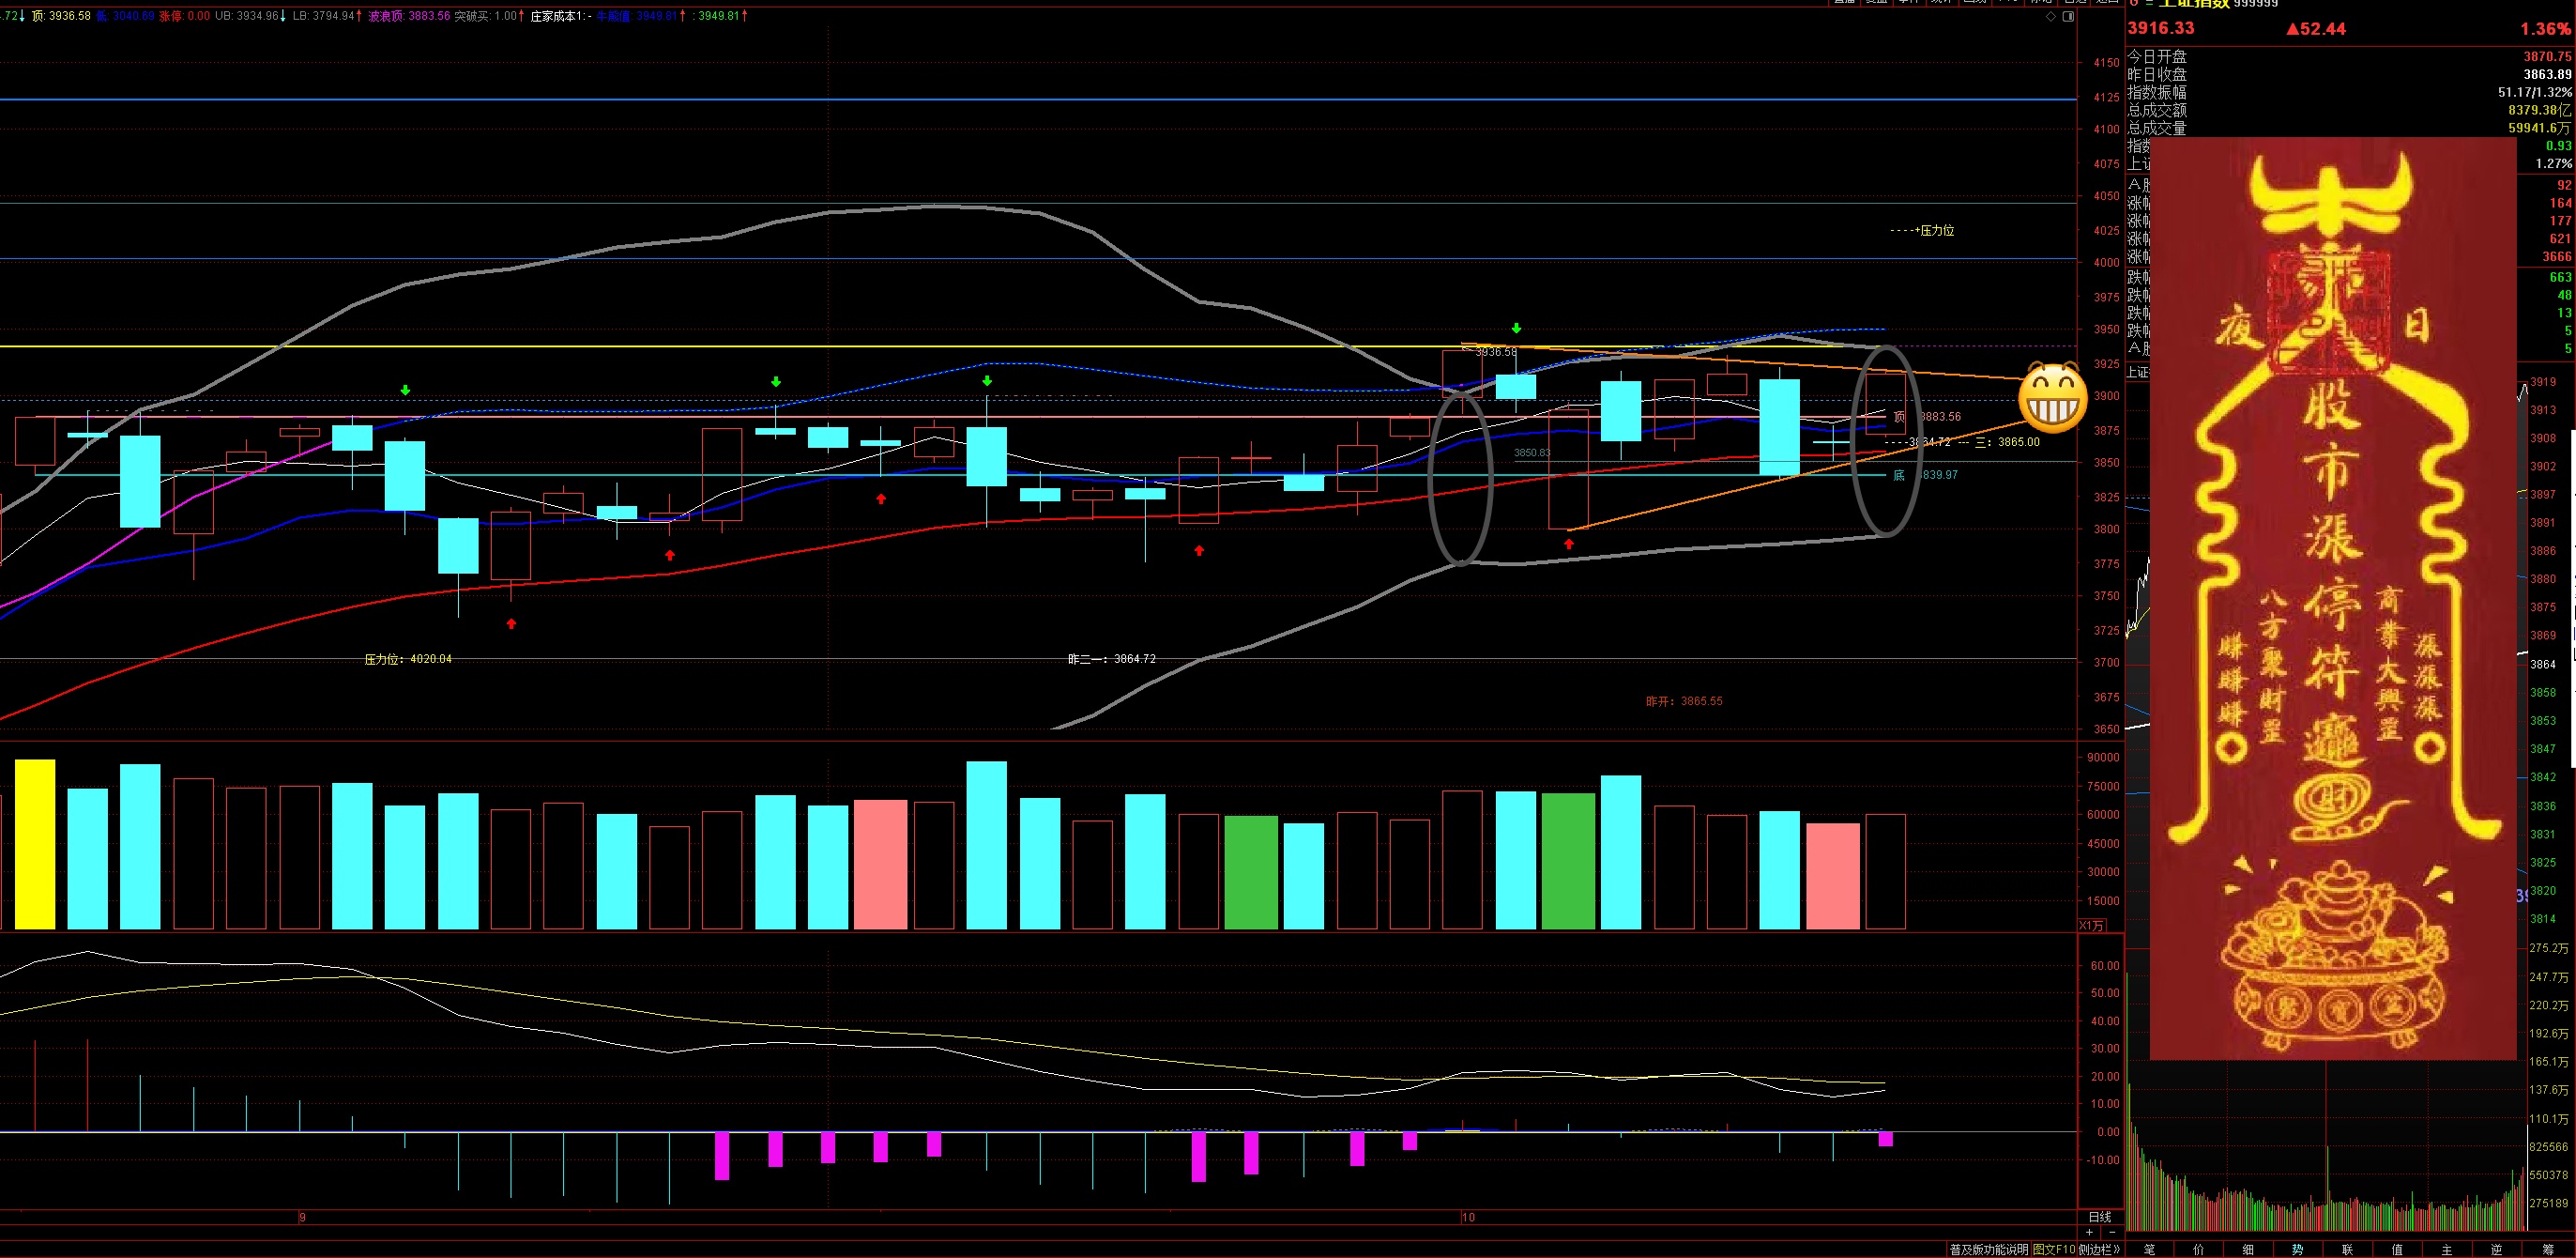Screen dimensions: 2576x1258
Task: Click the green down arrow above 3936.58 candle
Action: tap(1517, 328)
